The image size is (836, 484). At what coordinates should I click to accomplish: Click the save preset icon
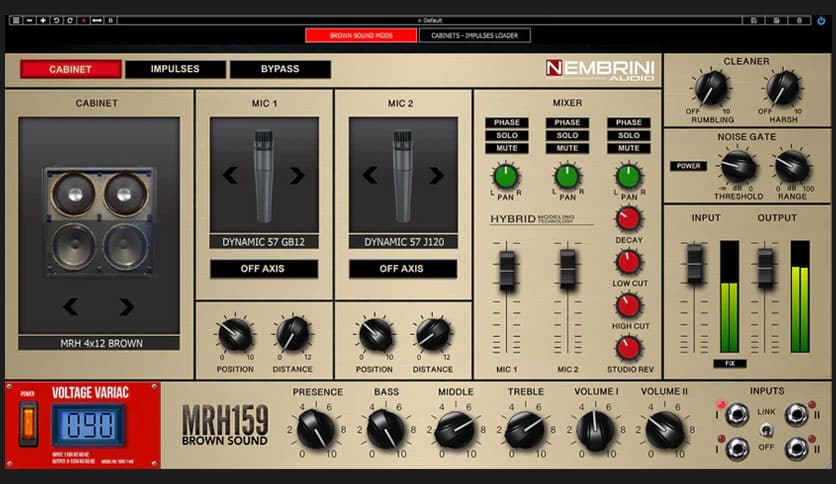(753, 20)
